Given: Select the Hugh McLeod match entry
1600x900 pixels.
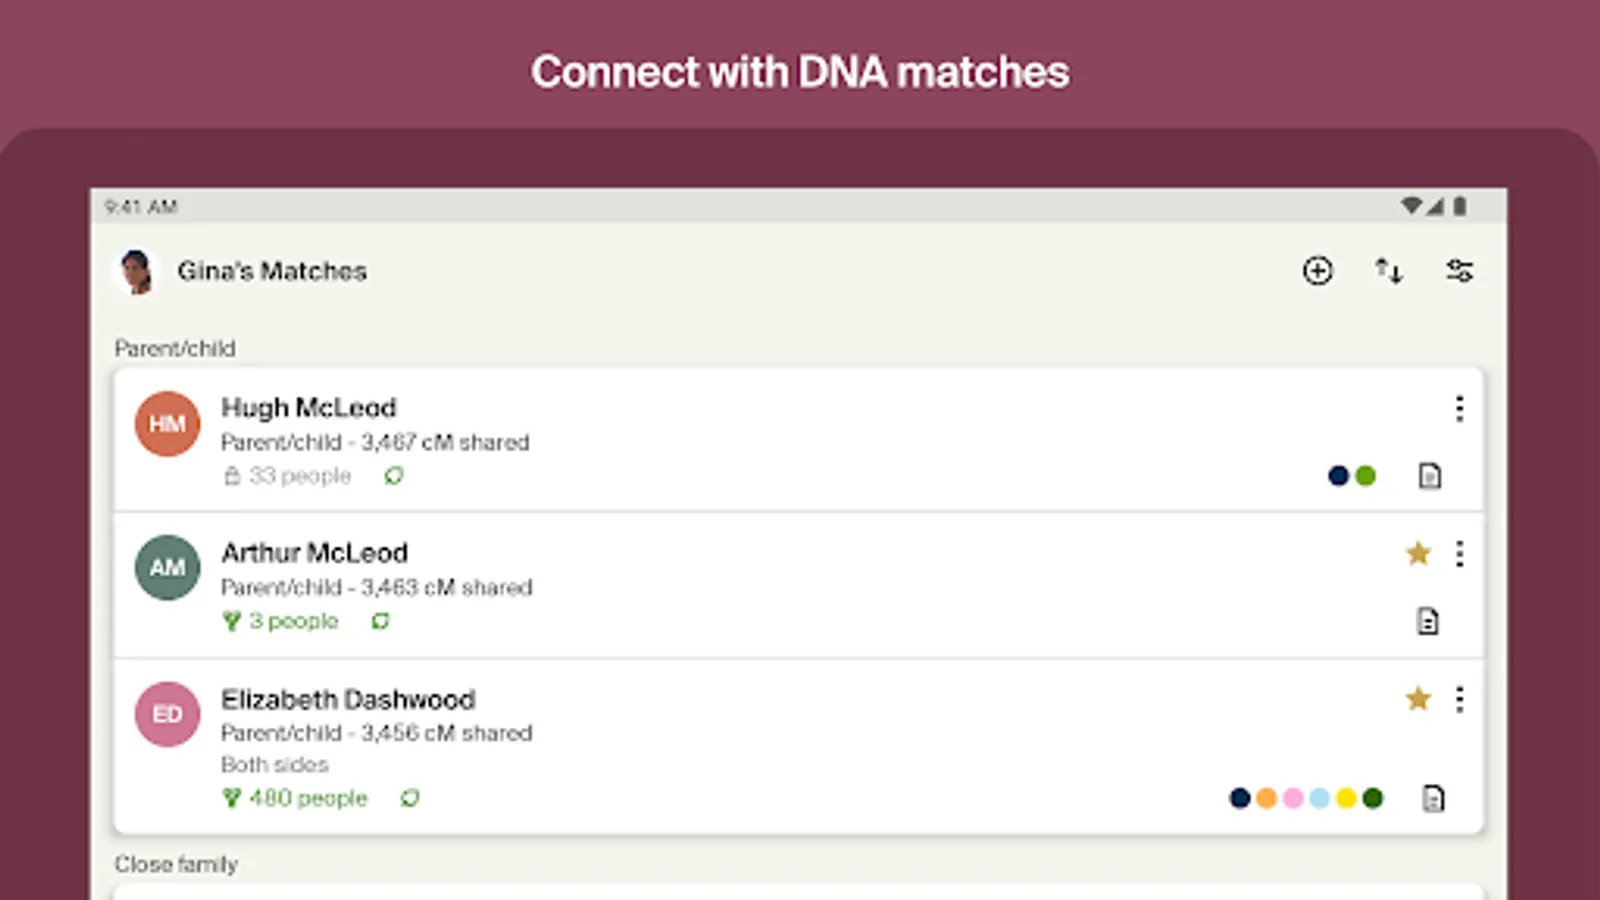Looking at the screenshot, I should click(309, 408).
